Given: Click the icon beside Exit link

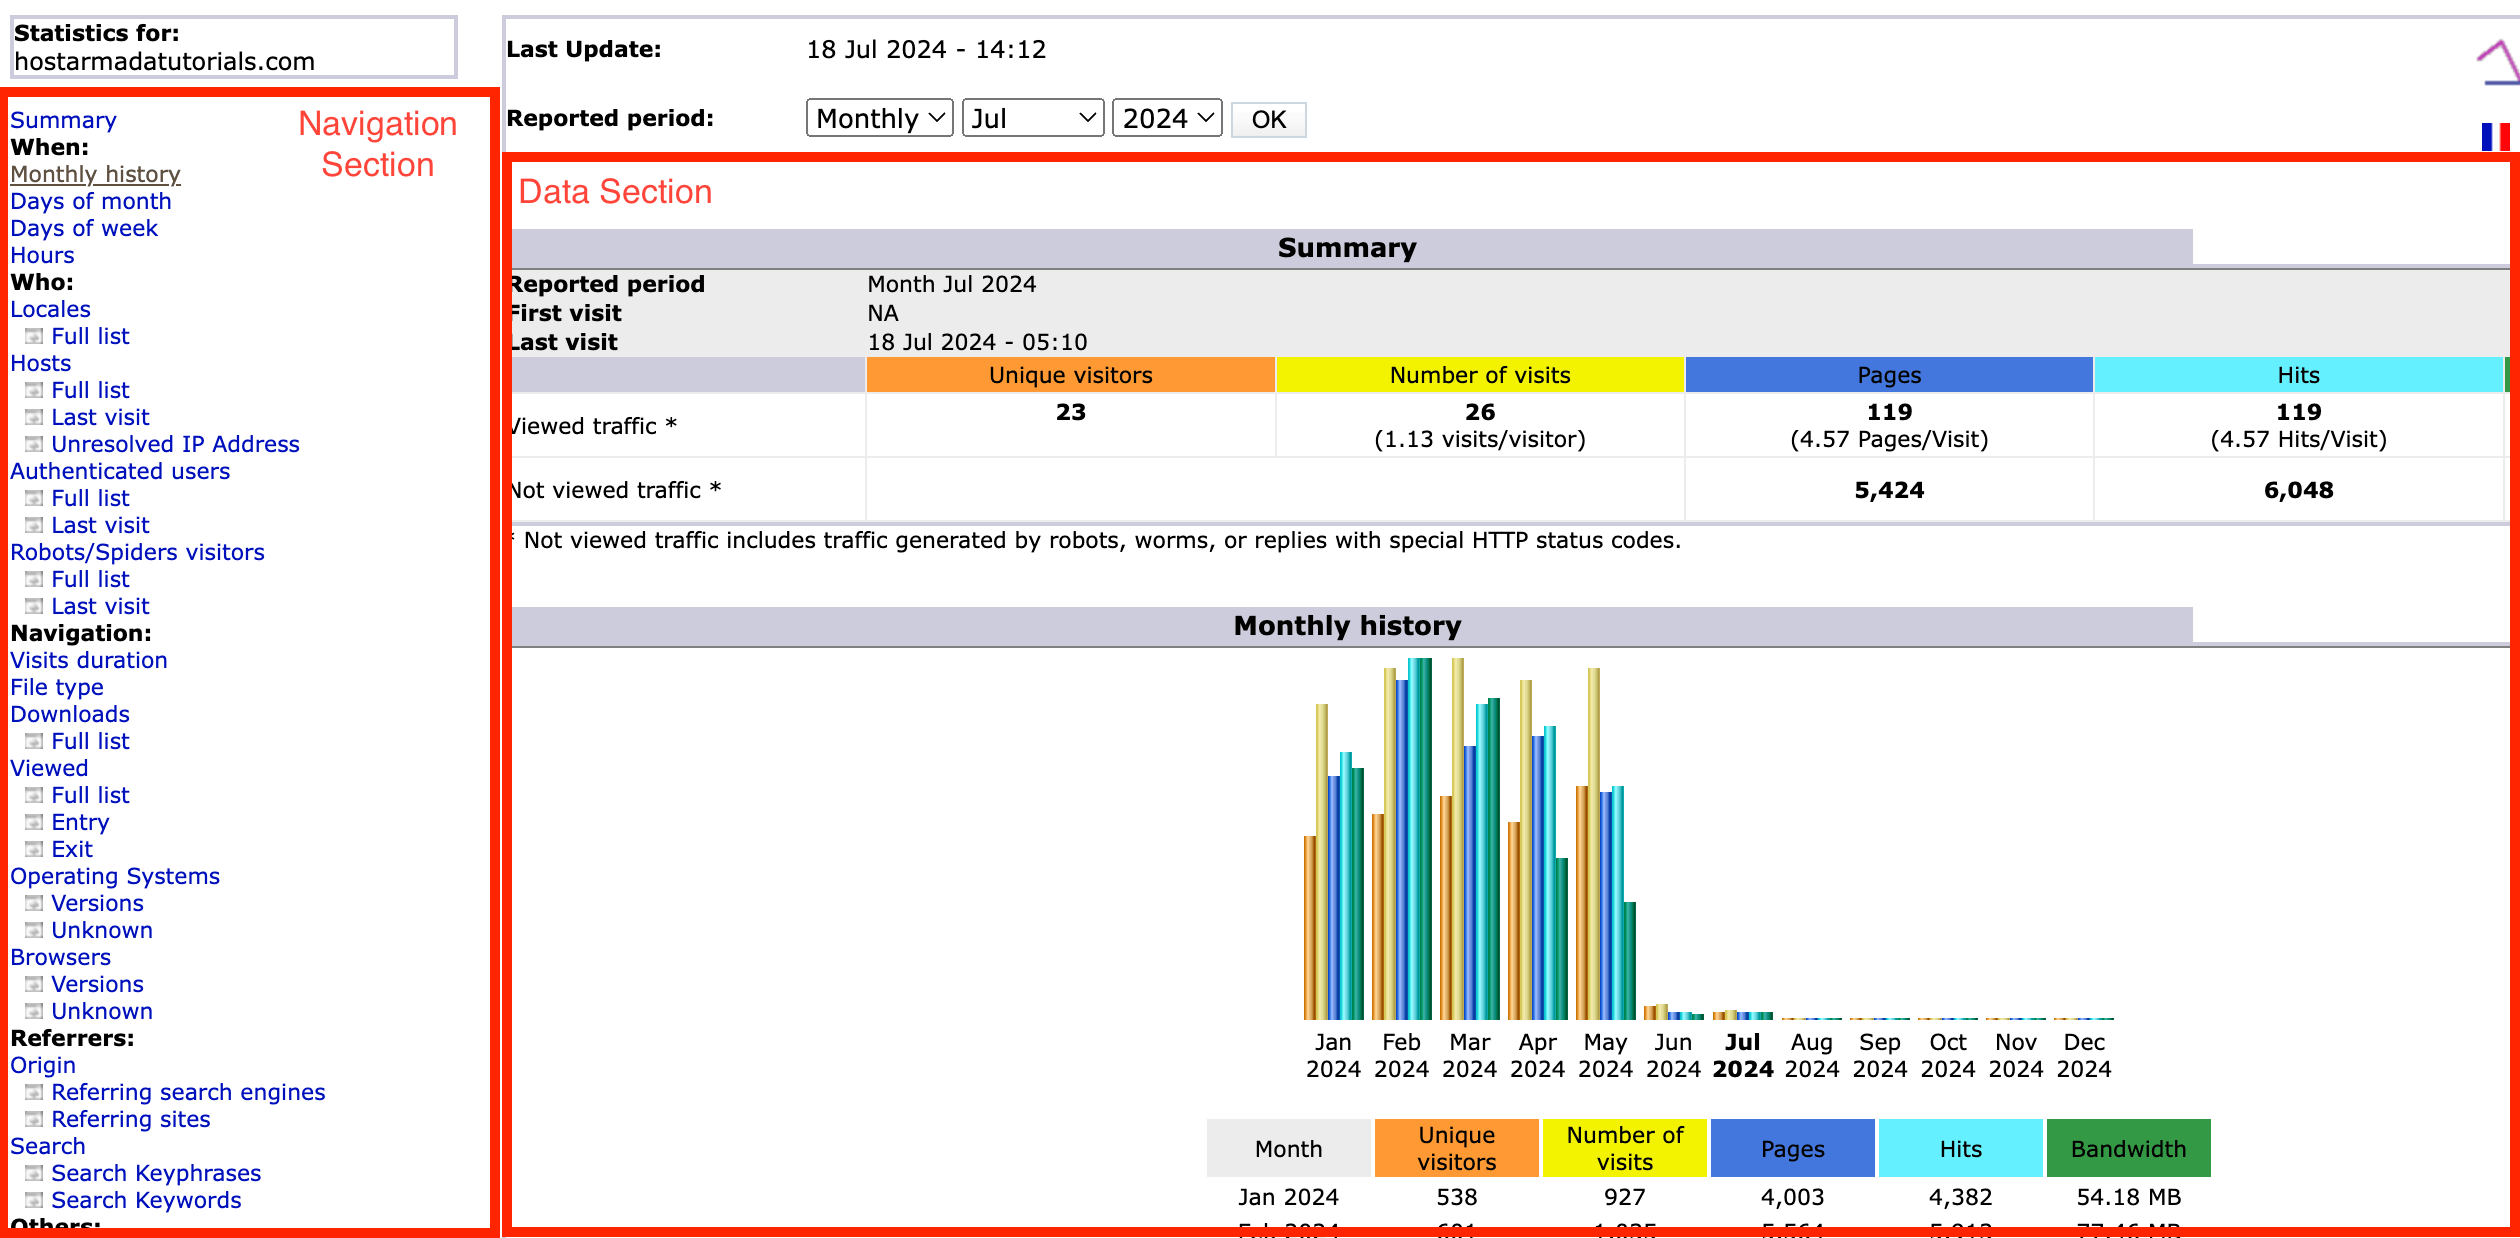Looking at the screenshot, I should [34, 849].
